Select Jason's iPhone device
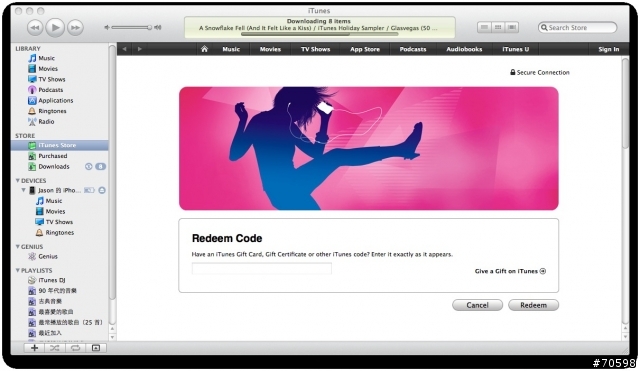This screenshot has width=640, height=371. [x=60, y=190]
